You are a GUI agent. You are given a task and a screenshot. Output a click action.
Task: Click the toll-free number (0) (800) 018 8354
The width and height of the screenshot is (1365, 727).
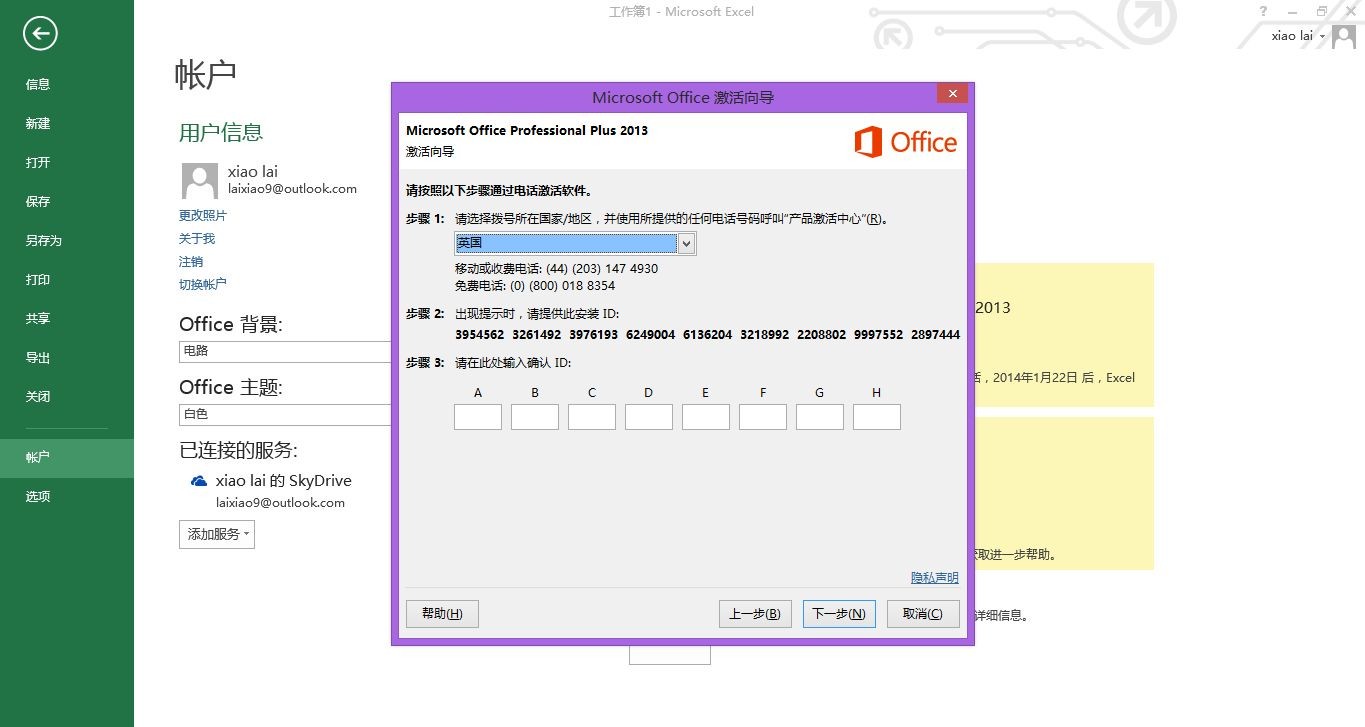pos(563,286)
